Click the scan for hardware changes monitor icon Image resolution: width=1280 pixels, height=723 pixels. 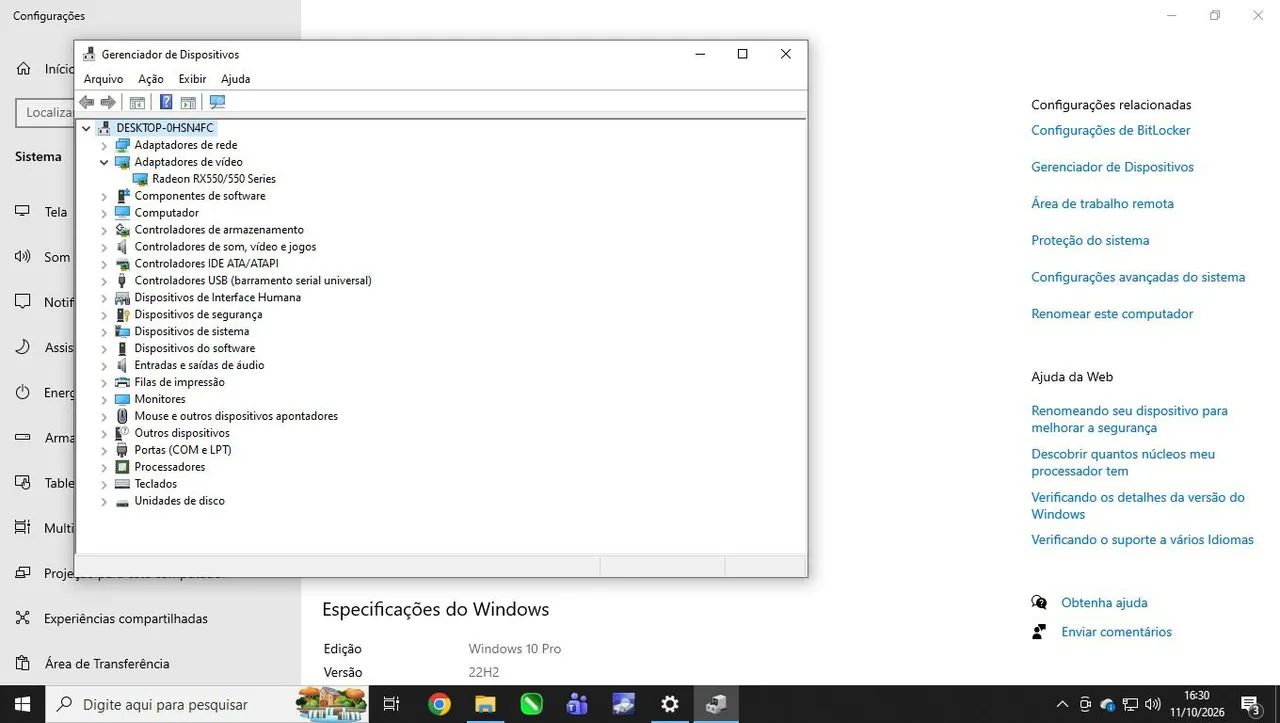coord(217,102)
